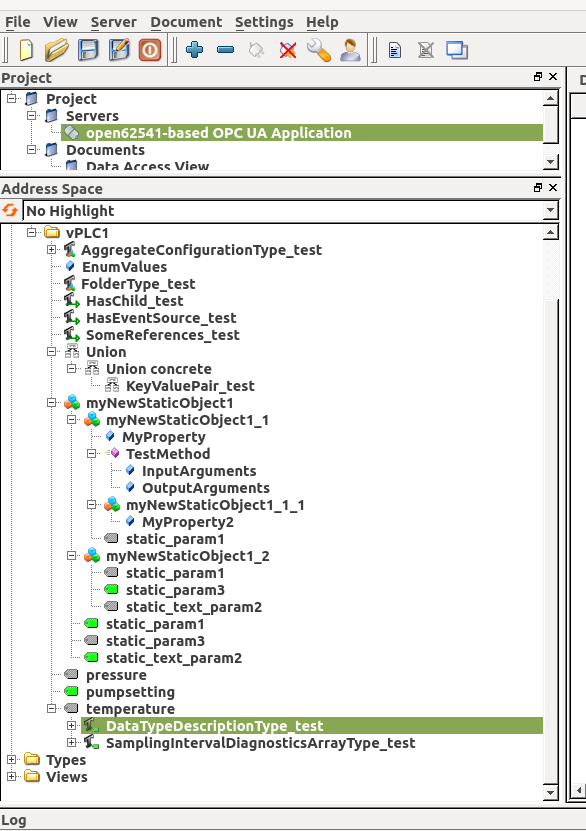Click the Save As floppy-with-pencil icon
The height and width of the screenshot is (831, 586).
(119, 50)
